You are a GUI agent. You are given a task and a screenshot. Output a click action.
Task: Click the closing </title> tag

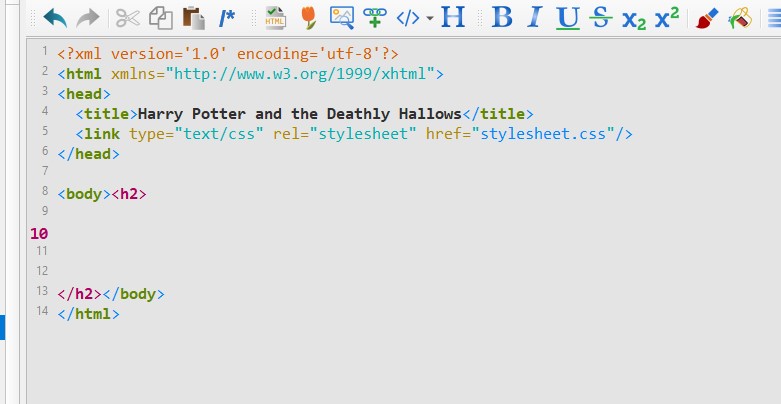pos(498,114)
